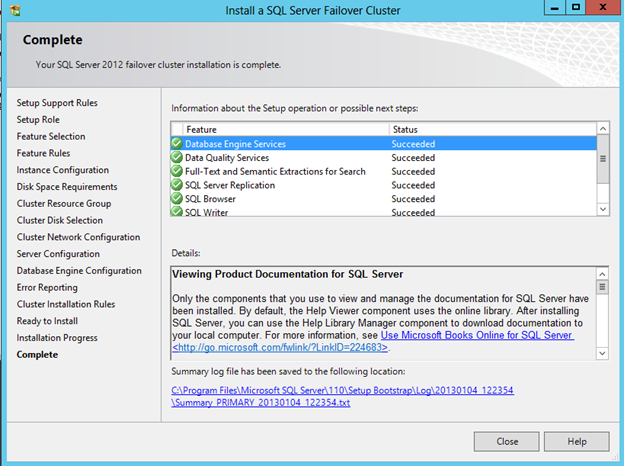Open the Summary_PRIMARY log file link

[260, 402]
